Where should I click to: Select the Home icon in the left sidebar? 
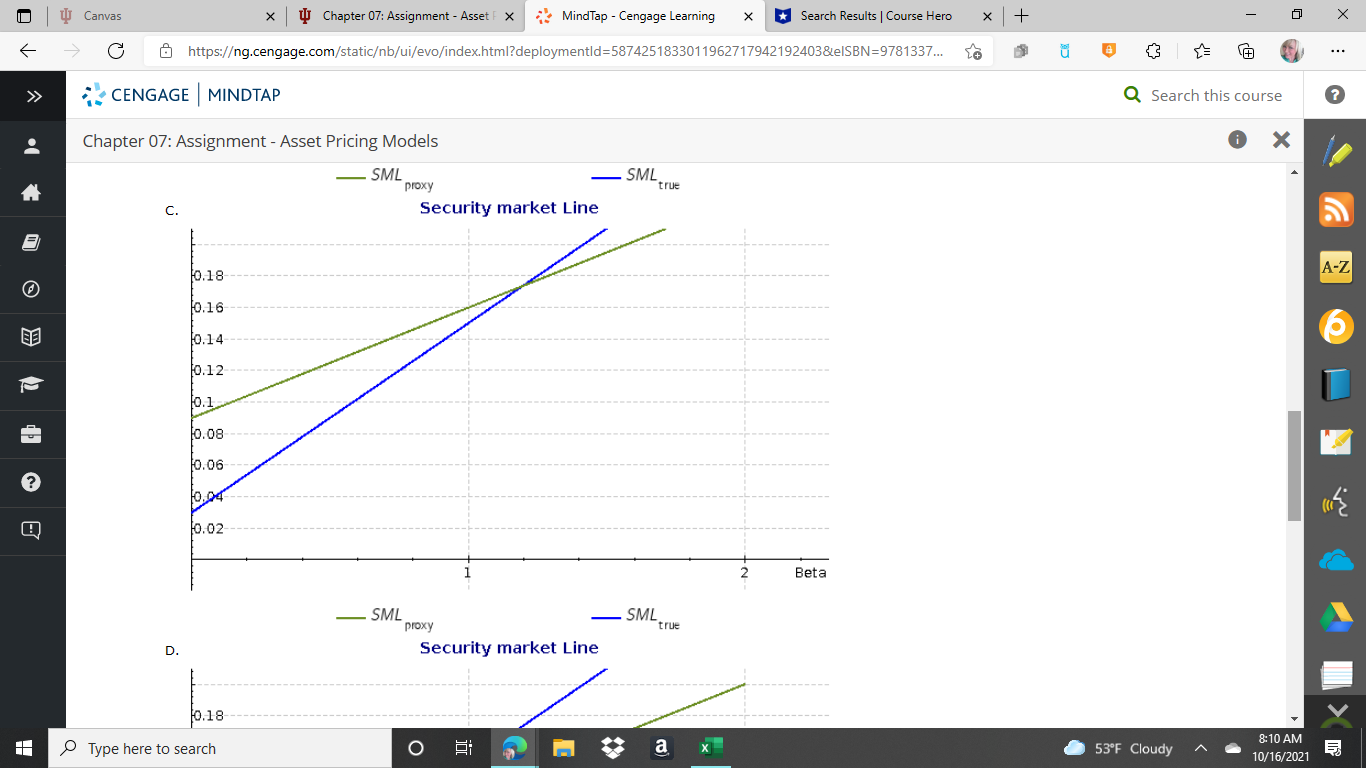click(33, 193)
